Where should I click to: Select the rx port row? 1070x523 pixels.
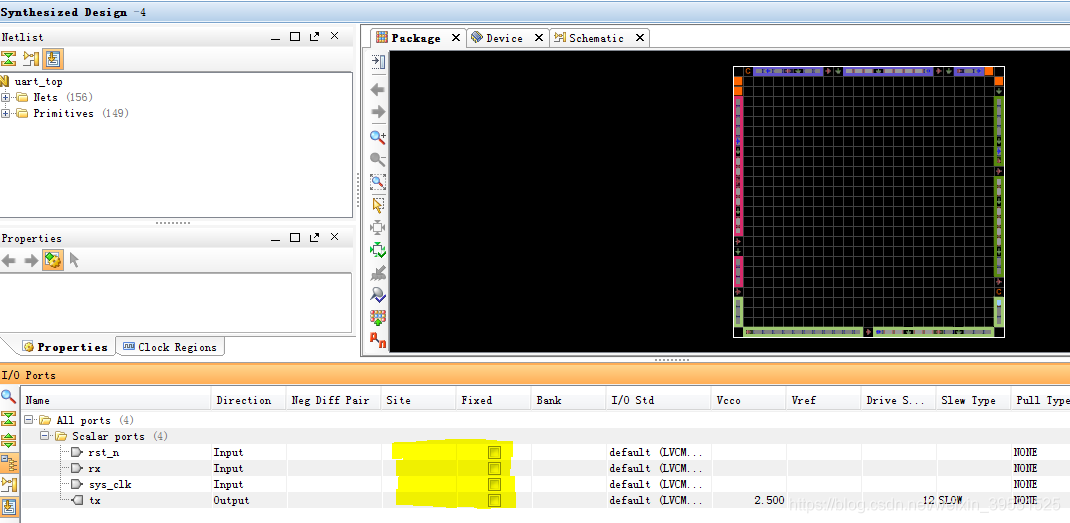point(545,468)
